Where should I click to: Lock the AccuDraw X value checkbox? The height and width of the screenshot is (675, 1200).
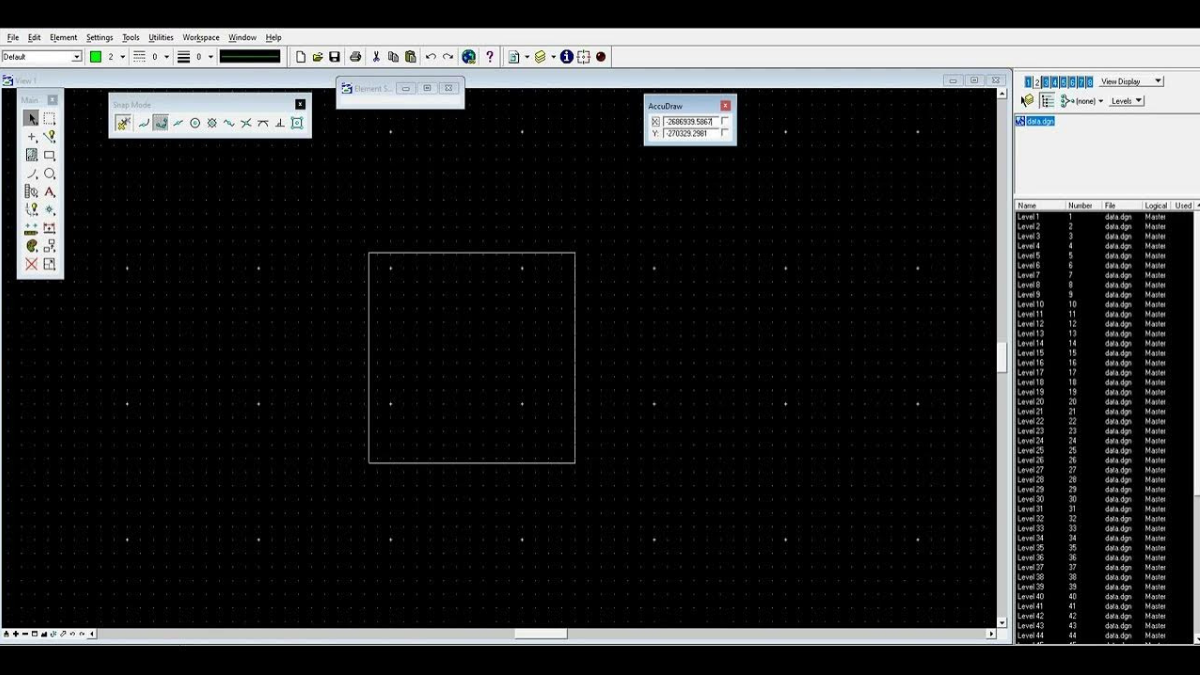click(x=725, y=121)
